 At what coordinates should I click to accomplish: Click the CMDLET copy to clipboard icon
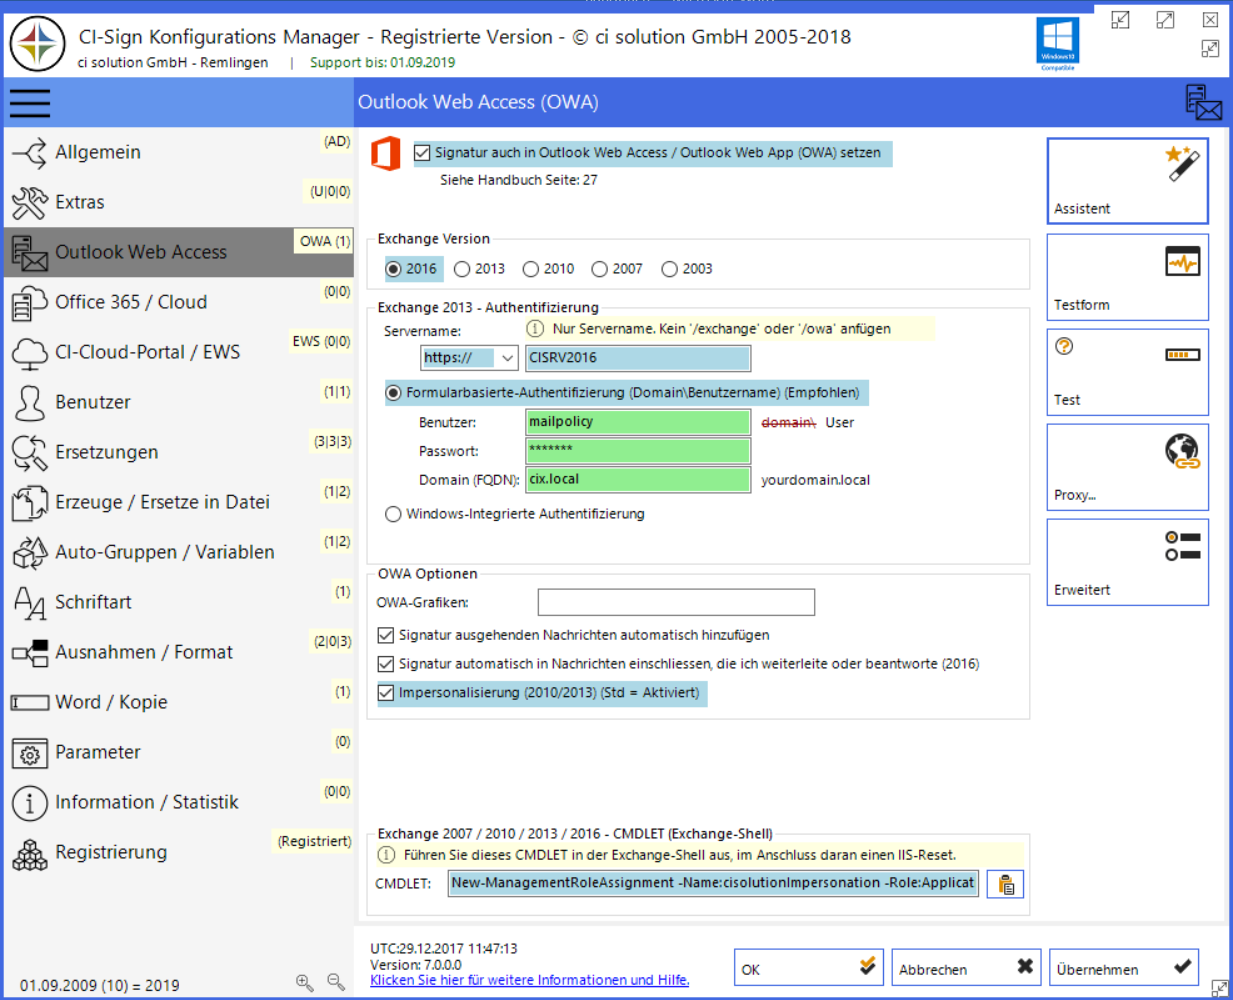(1006, 884)
